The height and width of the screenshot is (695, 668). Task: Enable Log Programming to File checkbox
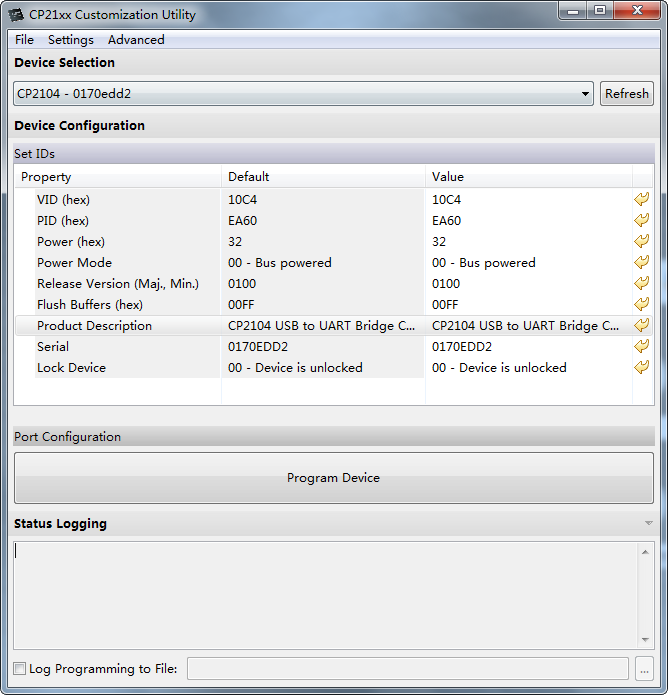[20, 668]
